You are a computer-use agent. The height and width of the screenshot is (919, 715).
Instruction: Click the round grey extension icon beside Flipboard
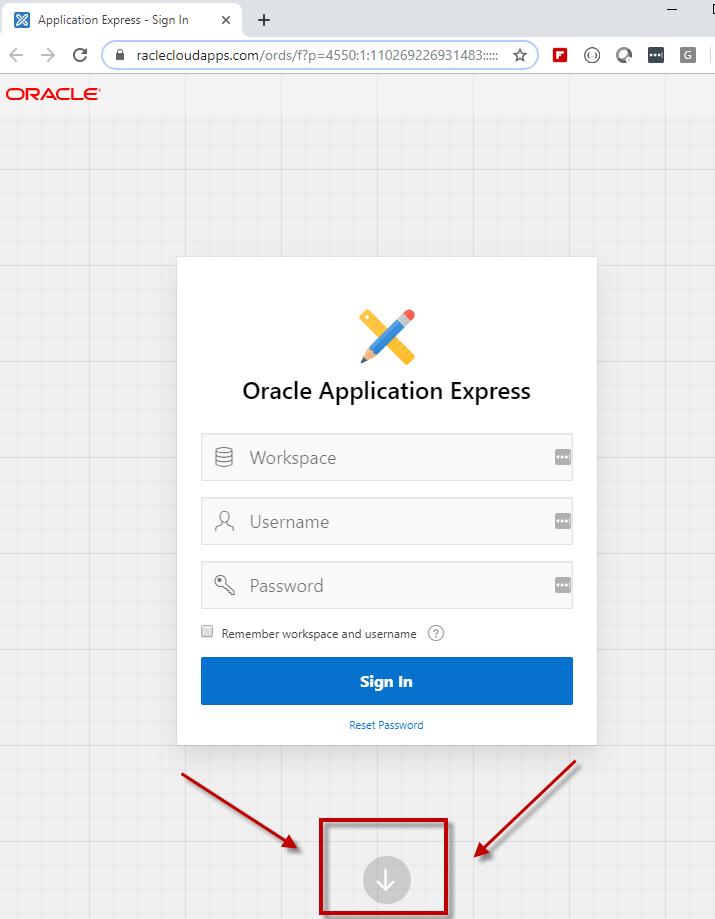click(x=624, y=55)
